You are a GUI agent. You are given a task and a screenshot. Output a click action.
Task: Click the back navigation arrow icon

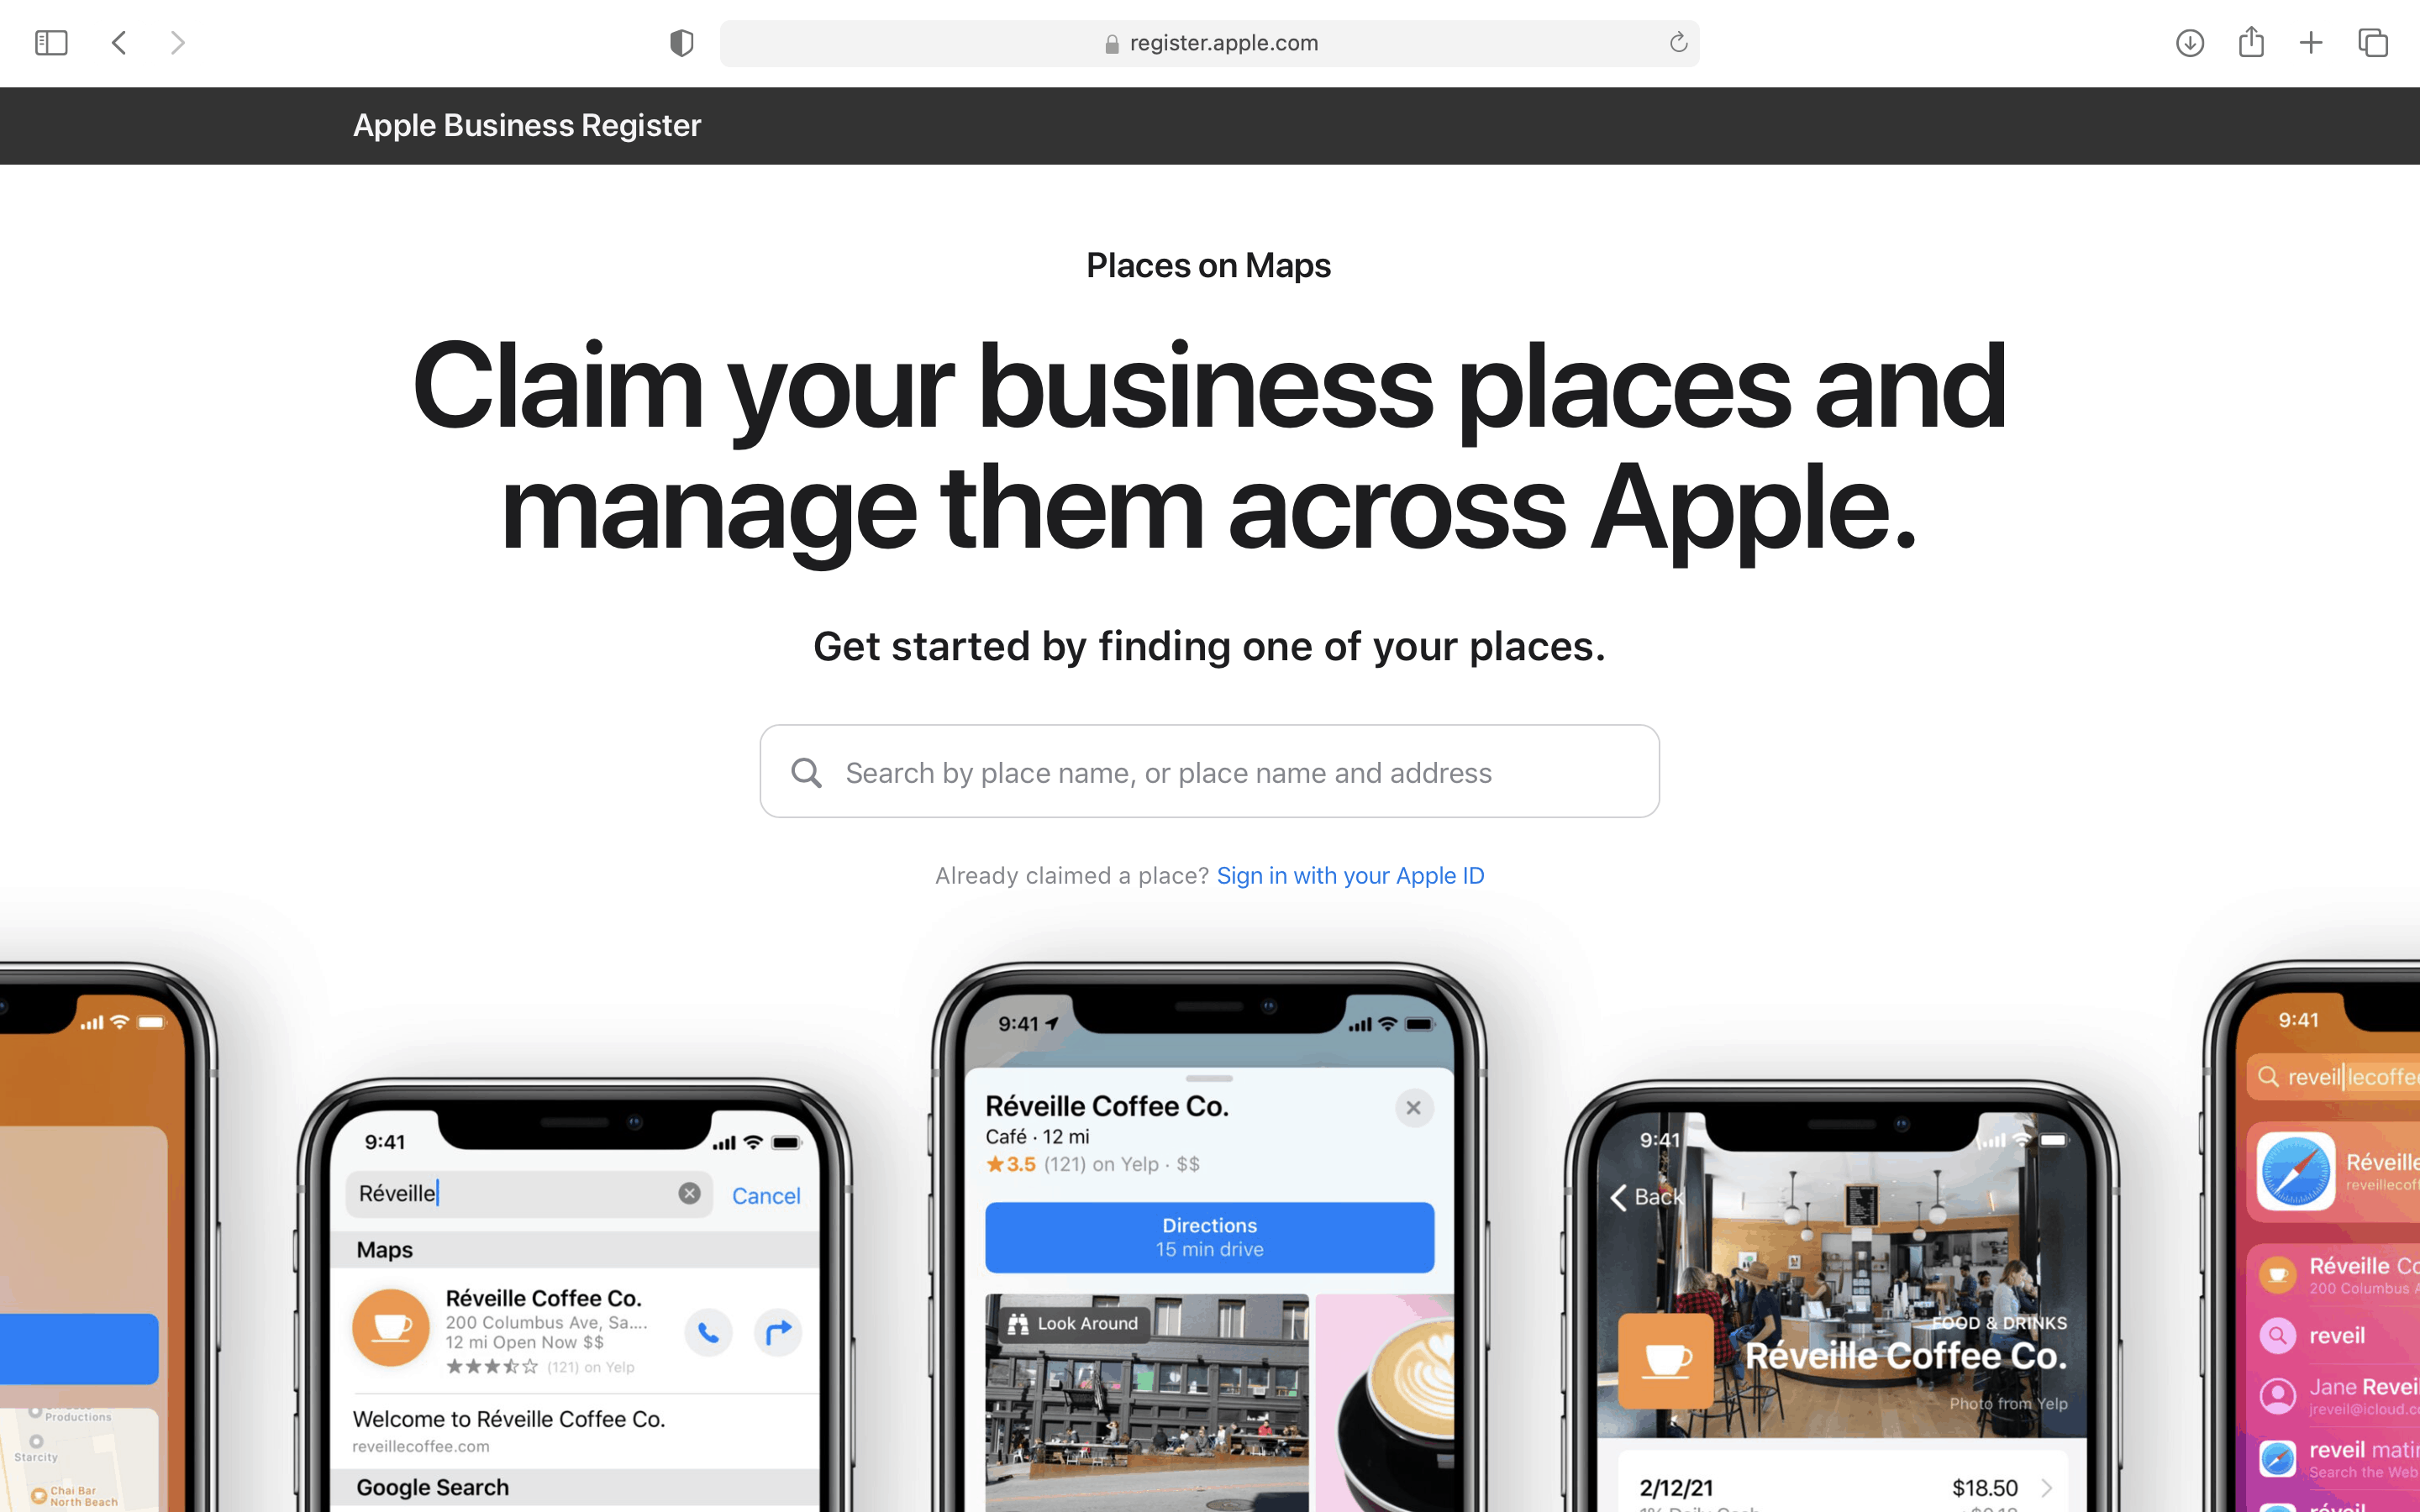118,42
